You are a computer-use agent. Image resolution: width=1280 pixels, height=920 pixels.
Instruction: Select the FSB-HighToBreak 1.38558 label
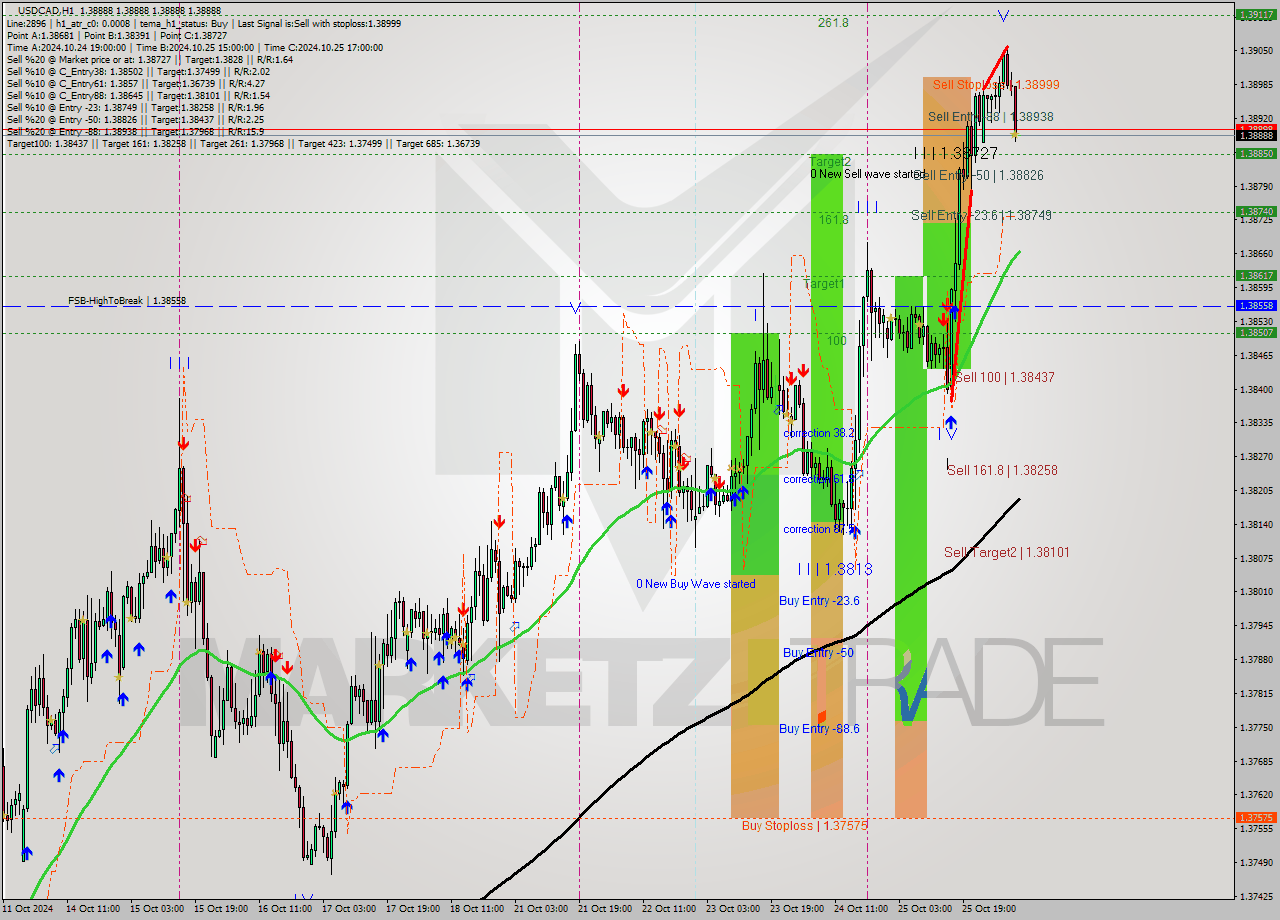click(x=127, y=300)
